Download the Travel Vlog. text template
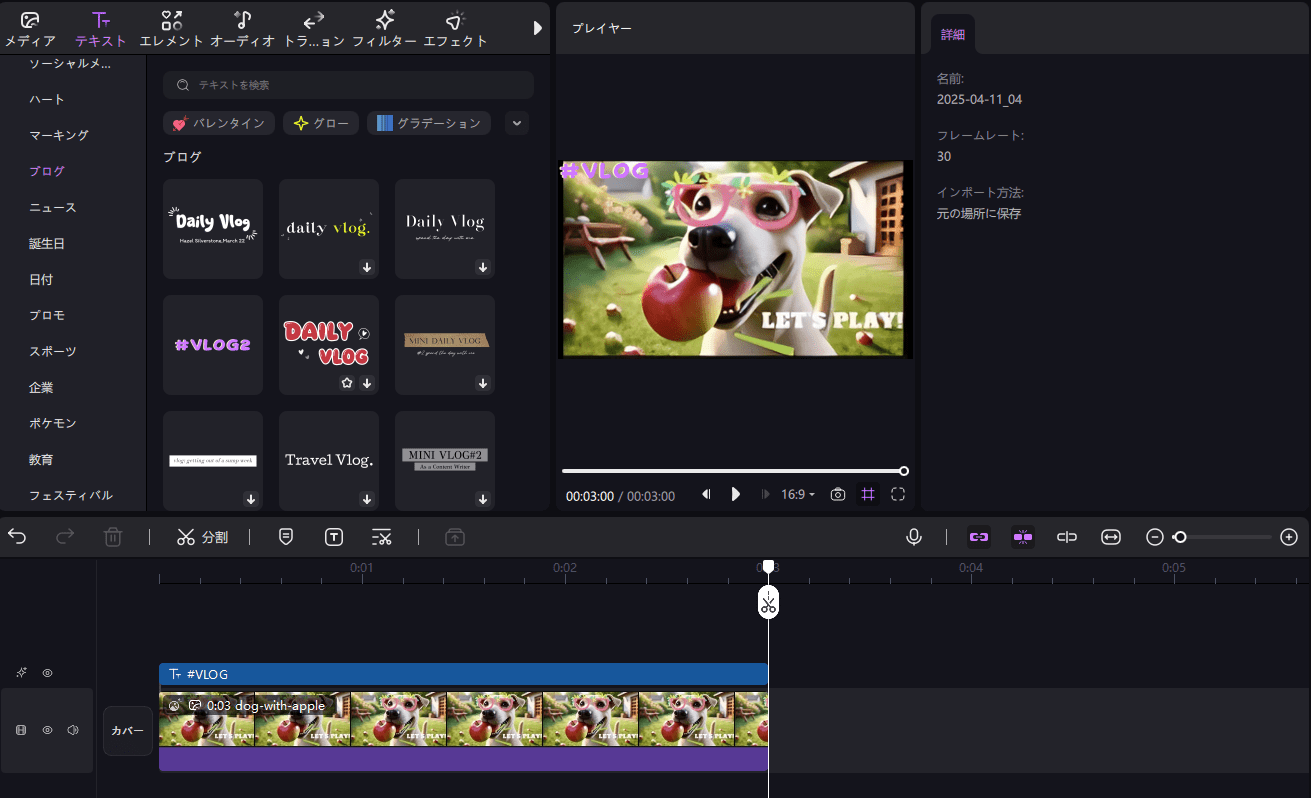Screen dimensions: 1311x798 367,499
